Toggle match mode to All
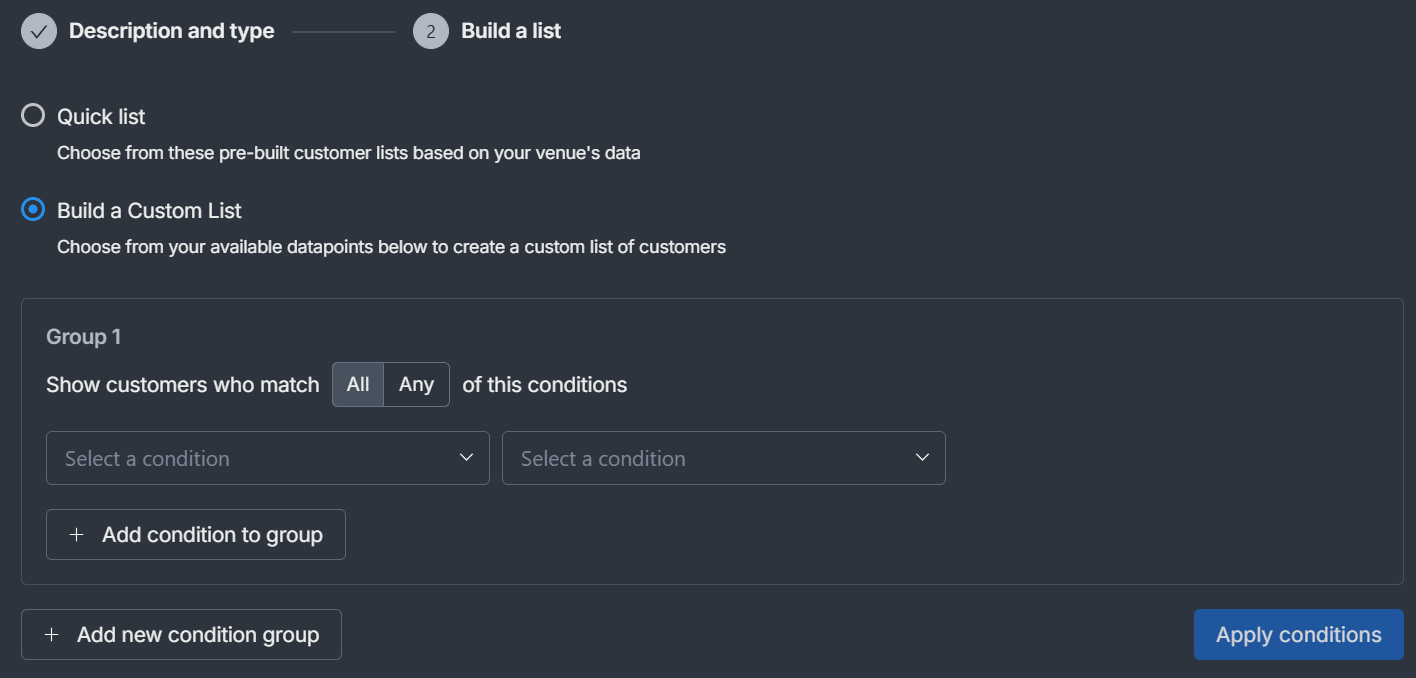The width and height of the screenshot is (1416, 678). [358, 385]
